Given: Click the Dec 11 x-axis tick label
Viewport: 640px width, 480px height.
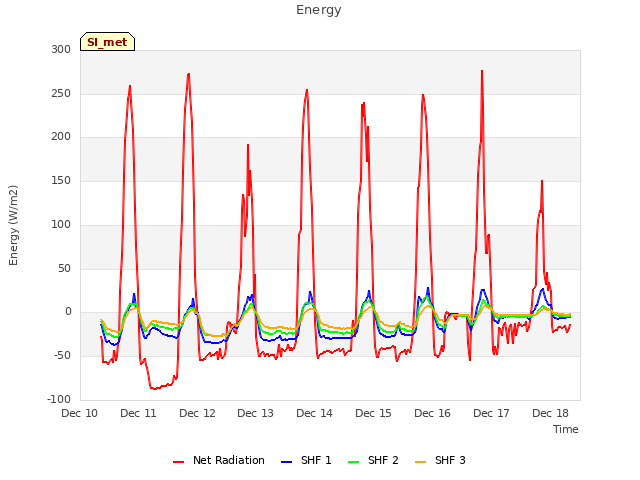Looking at the screenshot, I should tap(138, 413).
